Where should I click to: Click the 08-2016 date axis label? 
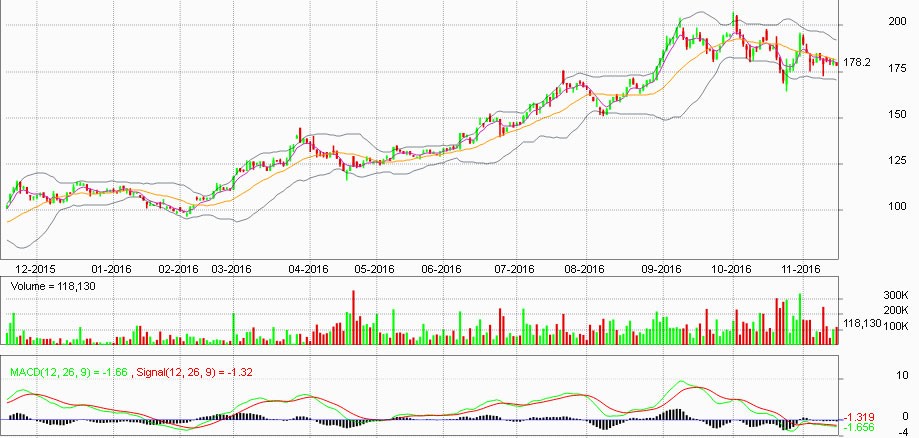point(585,269)
